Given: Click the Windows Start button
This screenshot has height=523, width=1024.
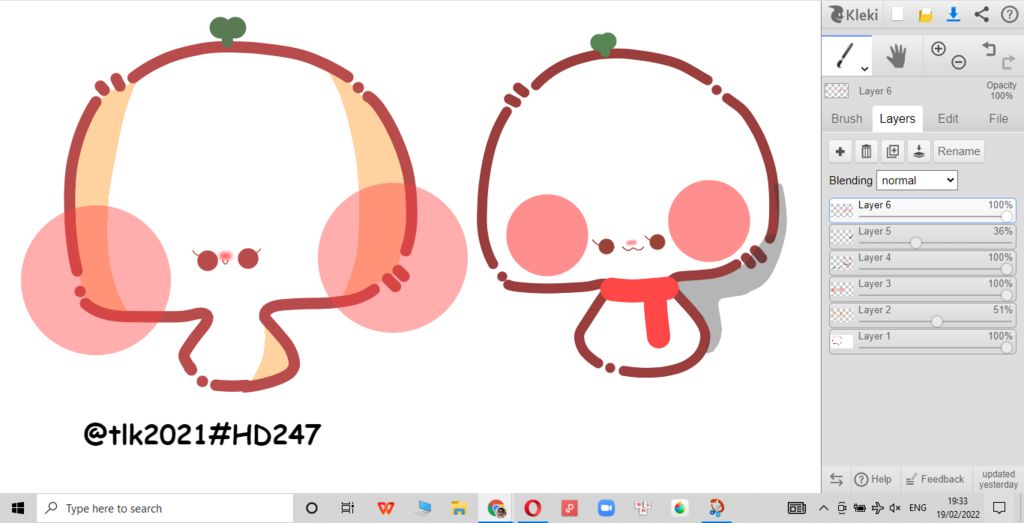Looking at the screenshot, I should (18, 508).
